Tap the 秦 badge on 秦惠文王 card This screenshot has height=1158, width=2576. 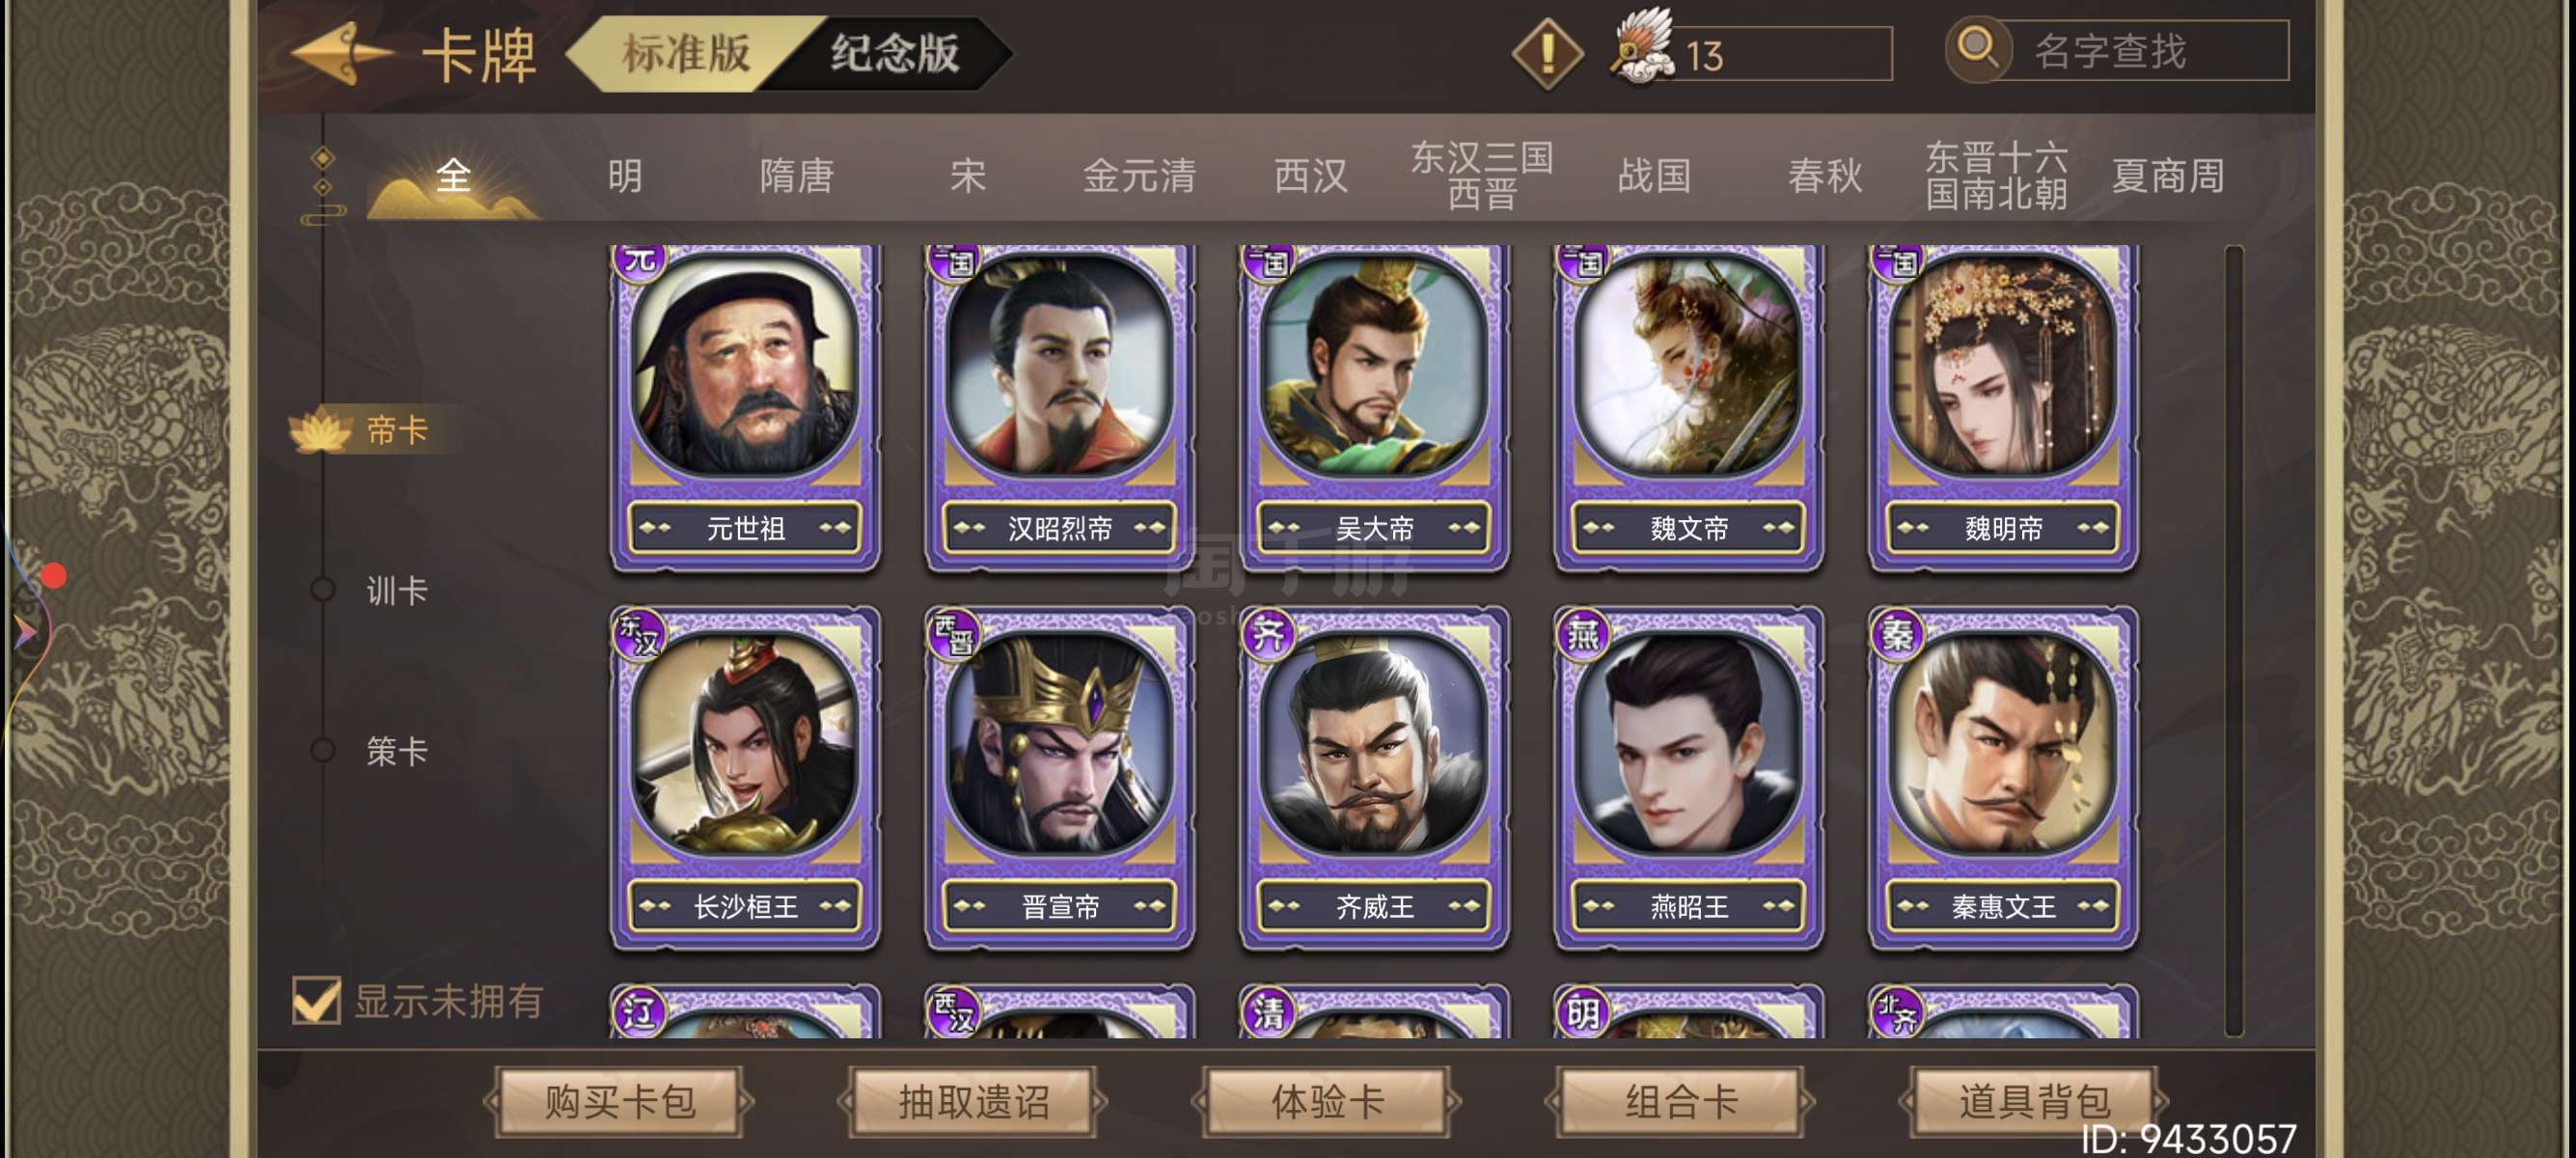click(1897, 633)
